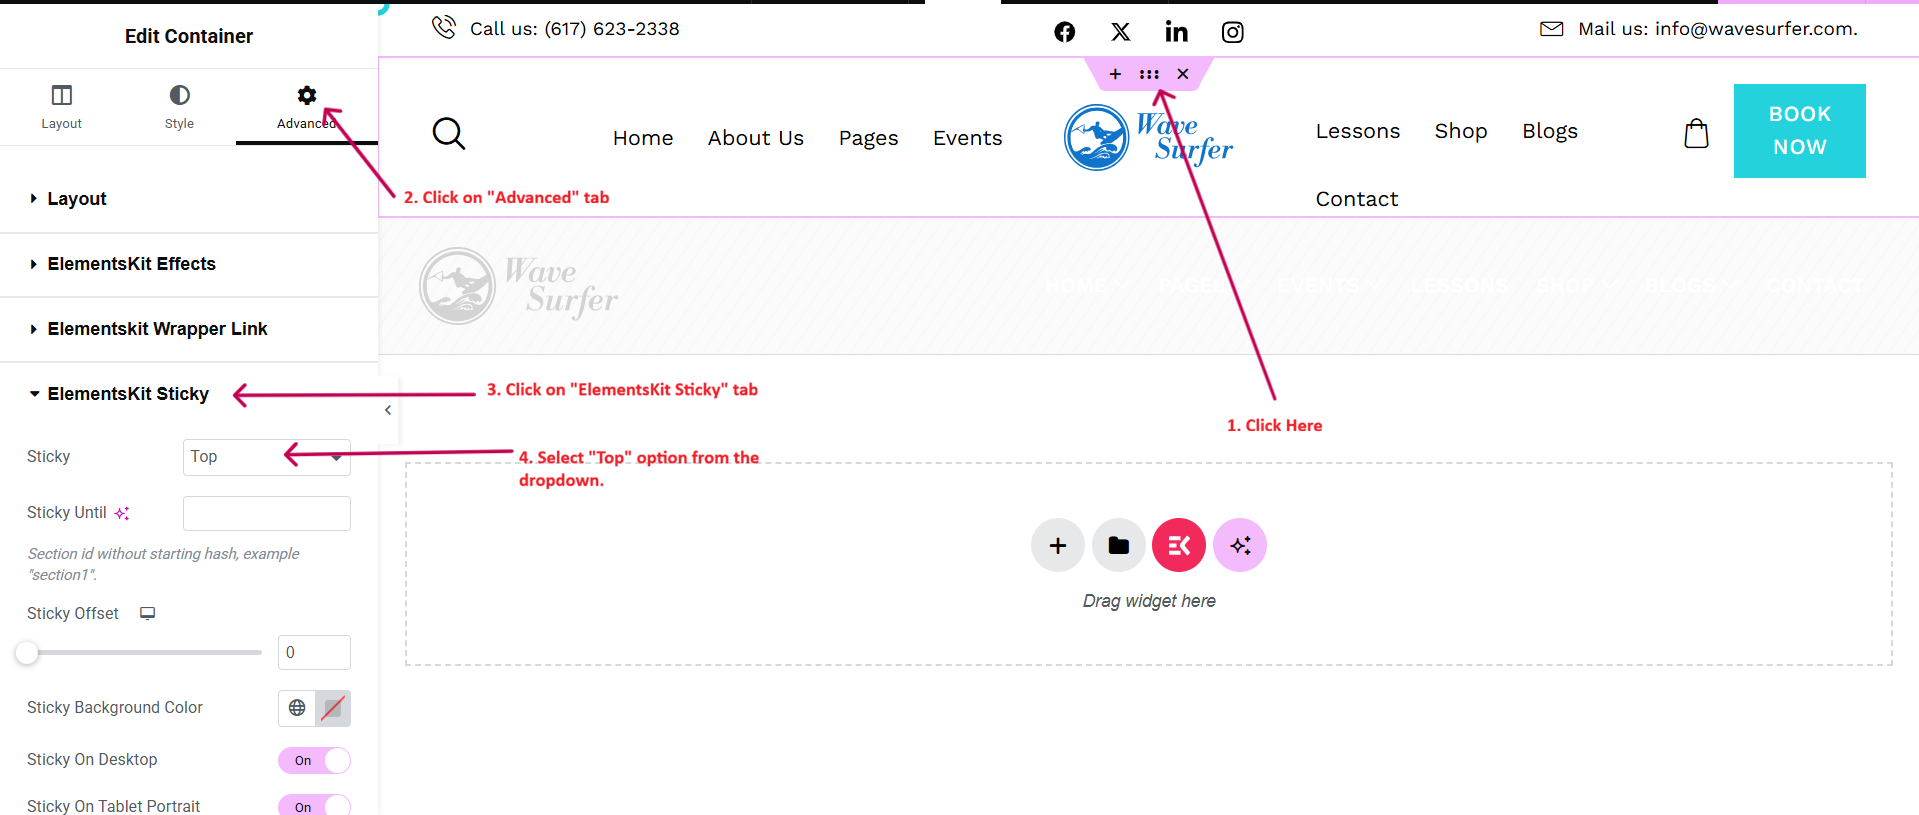Viewport: 1919px width, 815px height.
Task: Click the add container plus handle icon
Action: 1115,74
